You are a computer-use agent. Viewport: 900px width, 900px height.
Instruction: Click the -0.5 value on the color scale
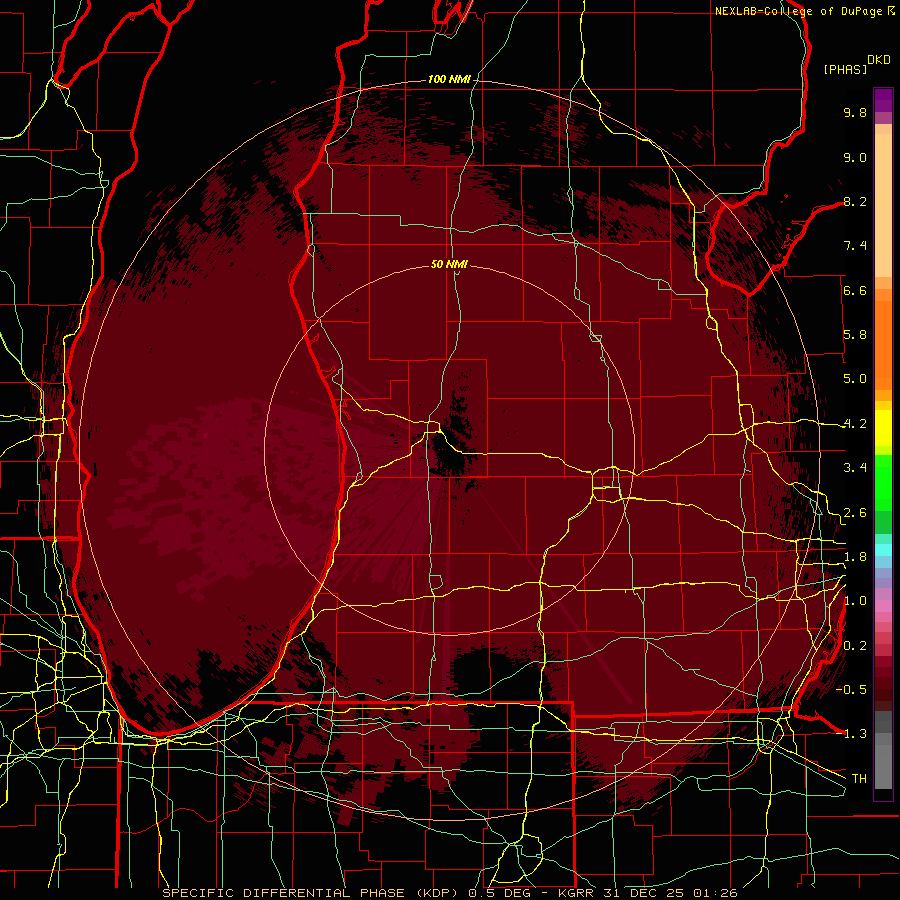pyautogui.click(x=851, y=689)
